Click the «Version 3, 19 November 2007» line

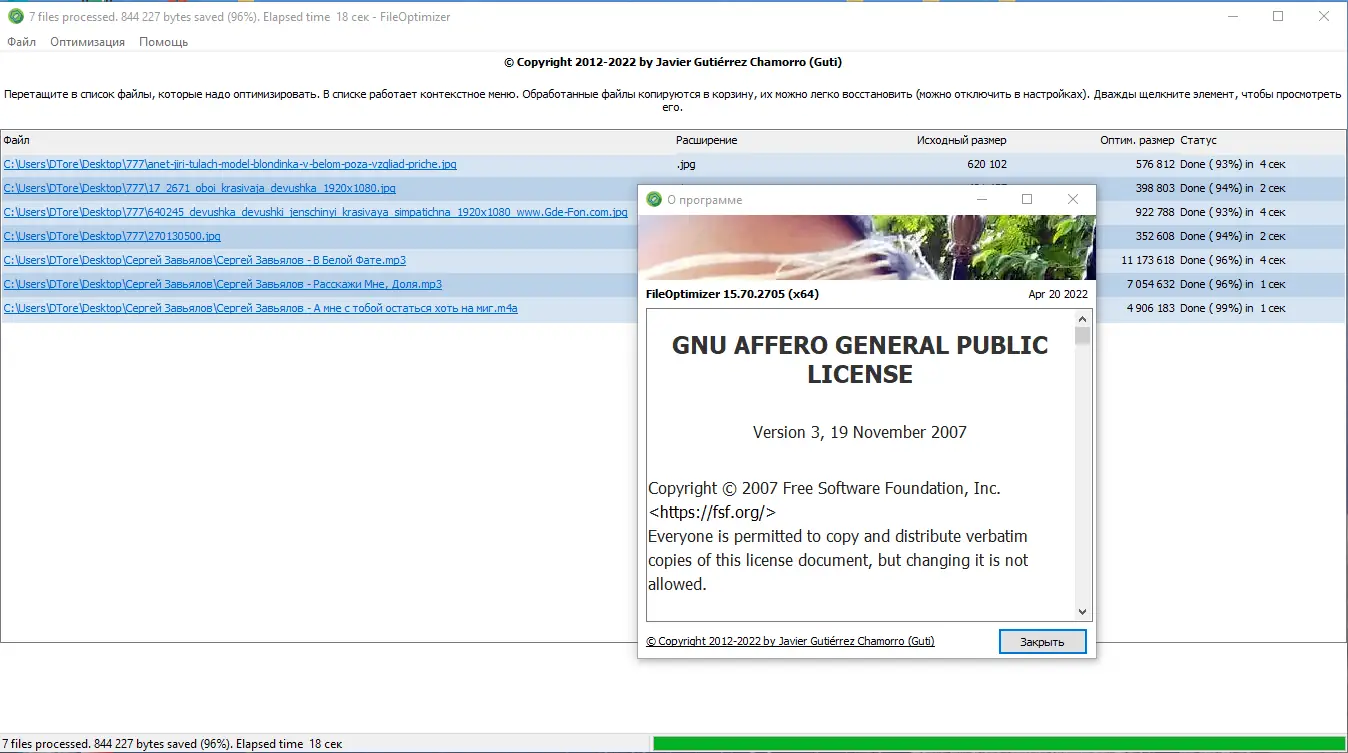(860, 433)
